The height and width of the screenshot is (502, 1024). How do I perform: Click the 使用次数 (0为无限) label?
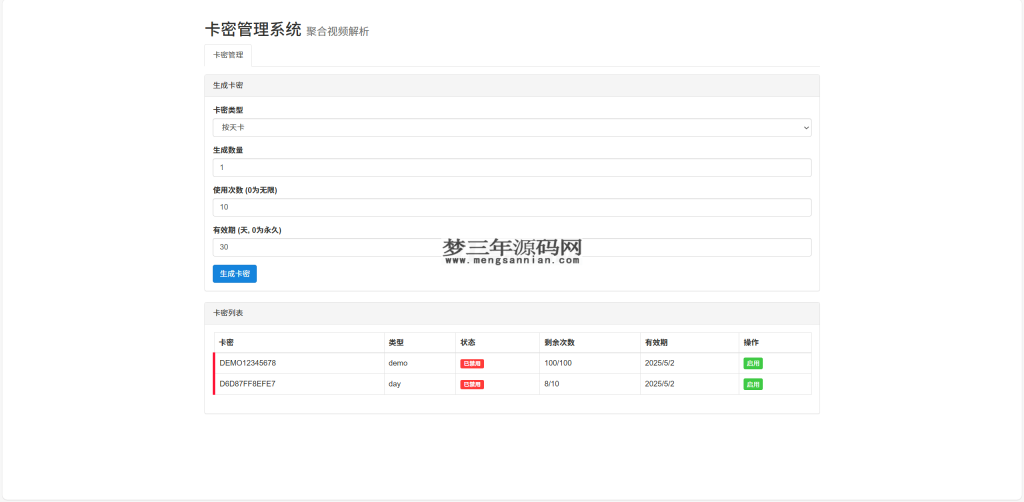[246, 190]
